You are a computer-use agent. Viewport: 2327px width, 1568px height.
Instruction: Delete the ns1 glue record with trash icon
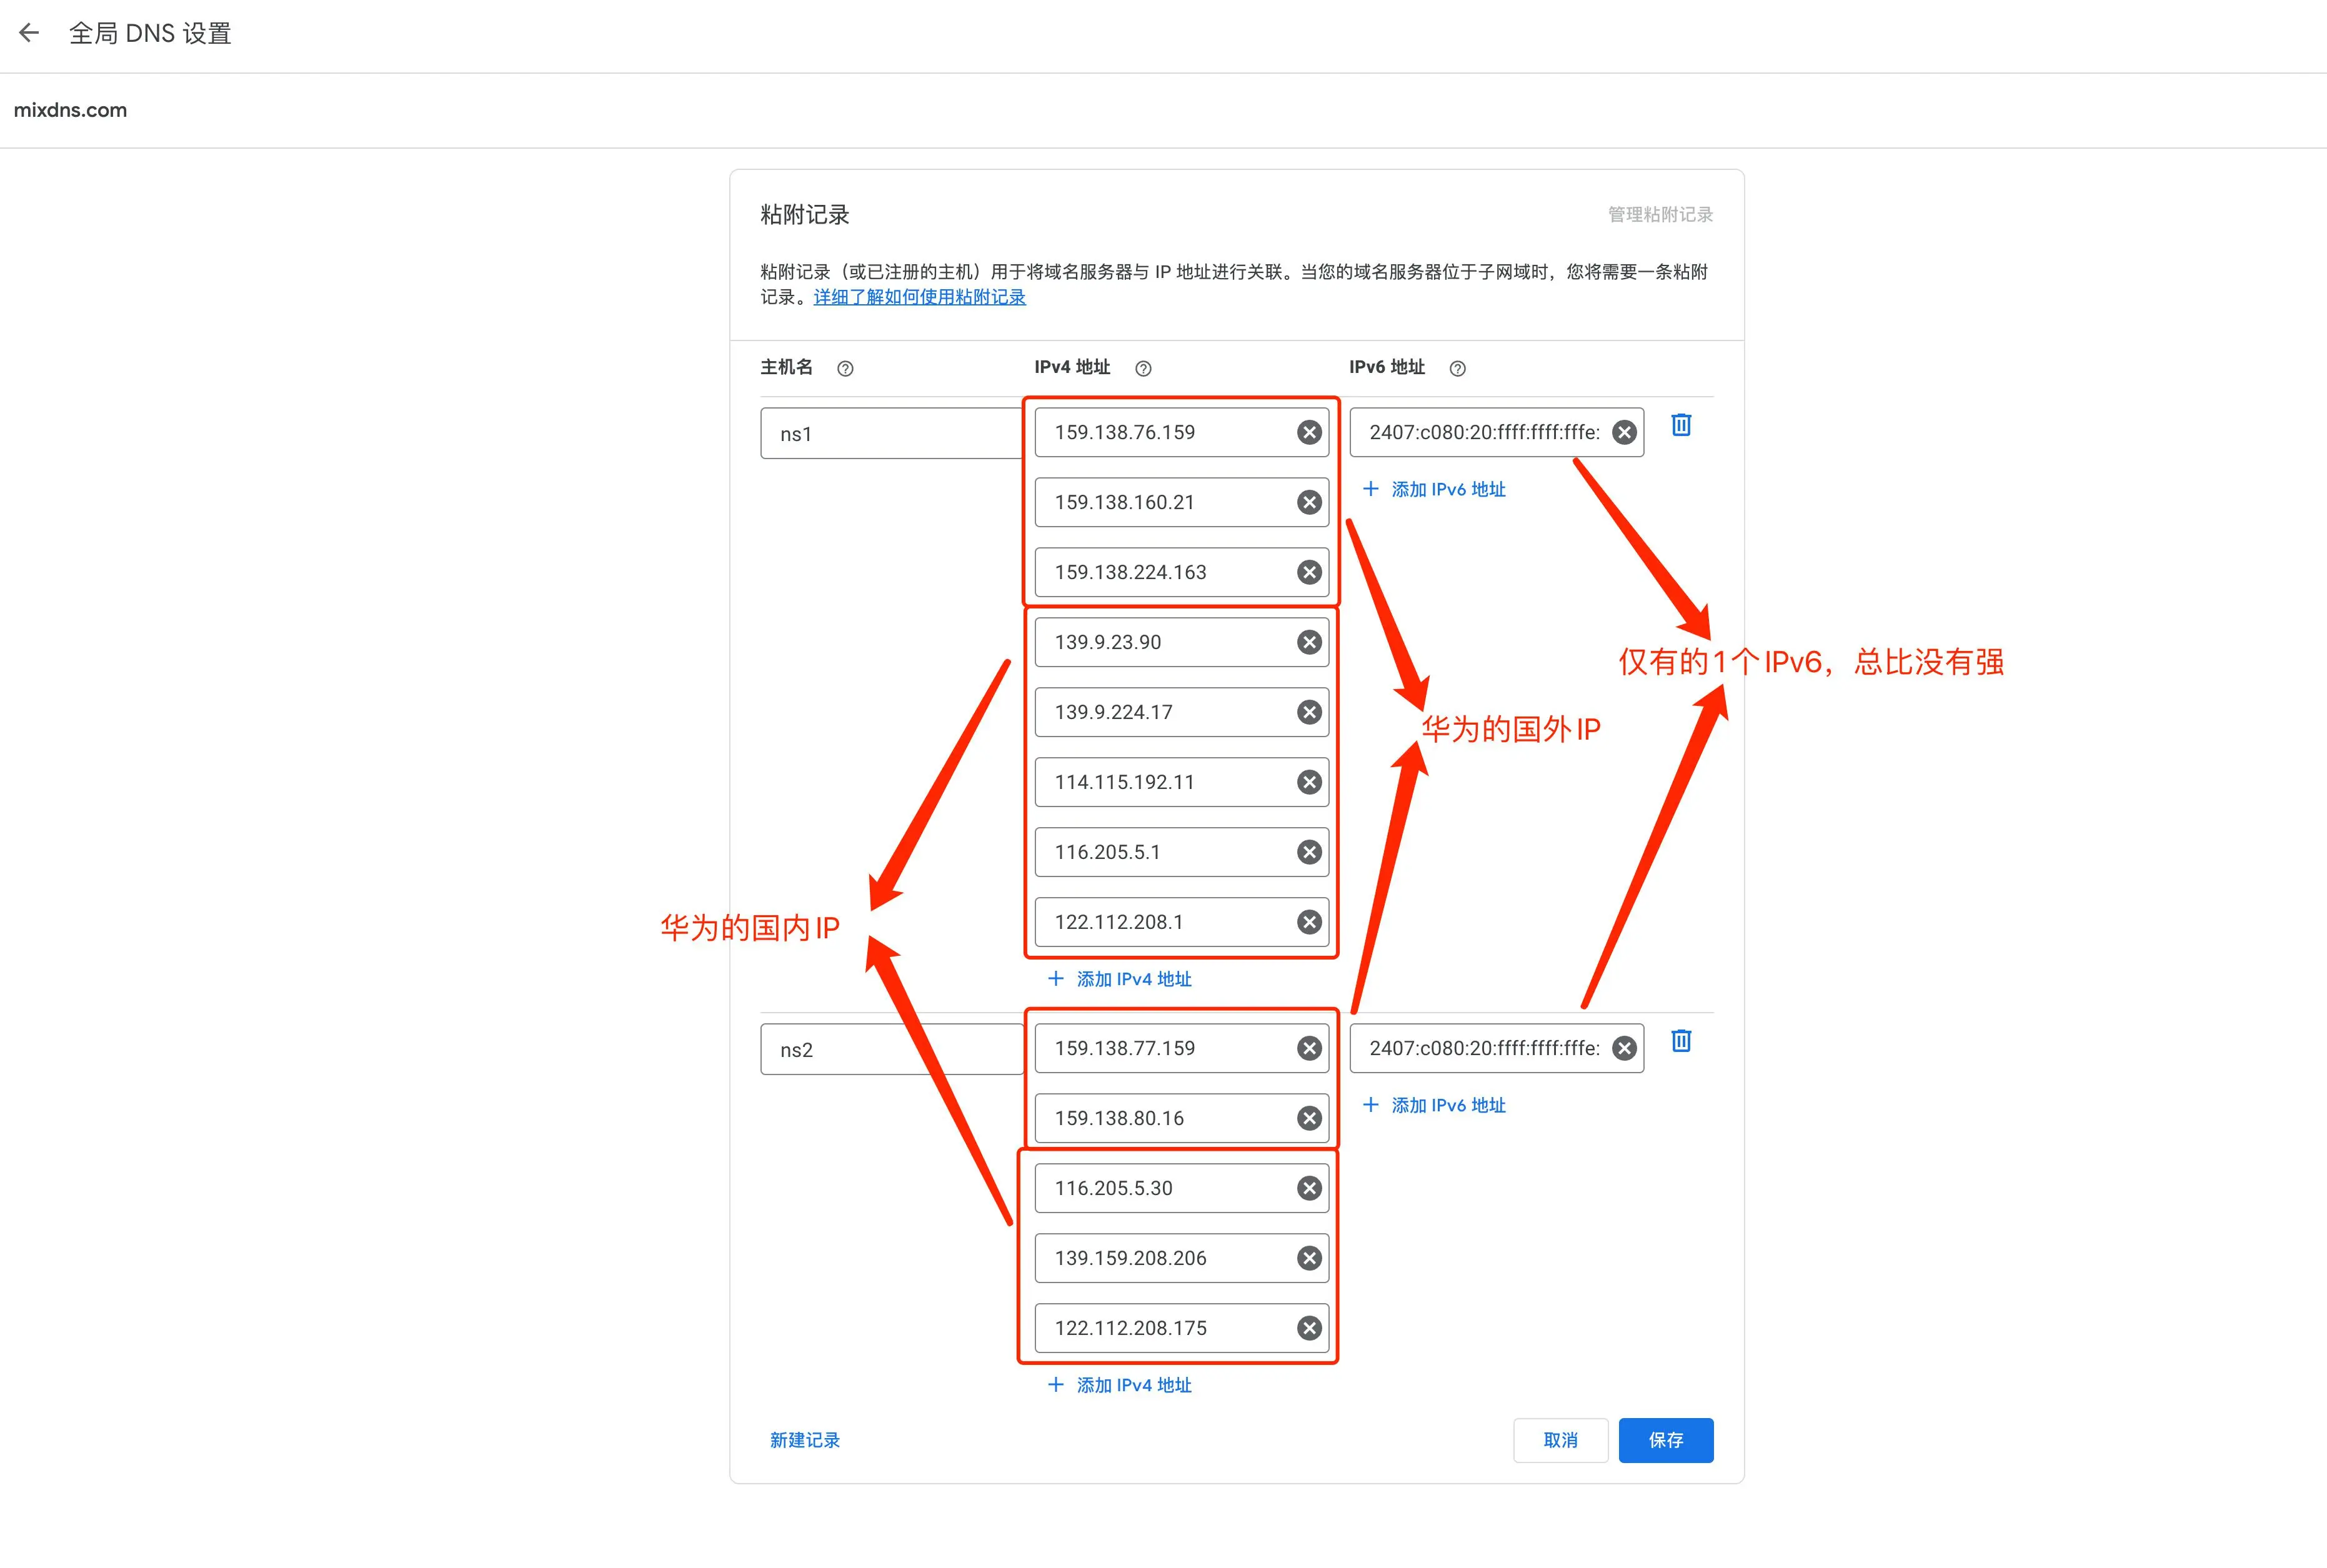point(1681,425)
